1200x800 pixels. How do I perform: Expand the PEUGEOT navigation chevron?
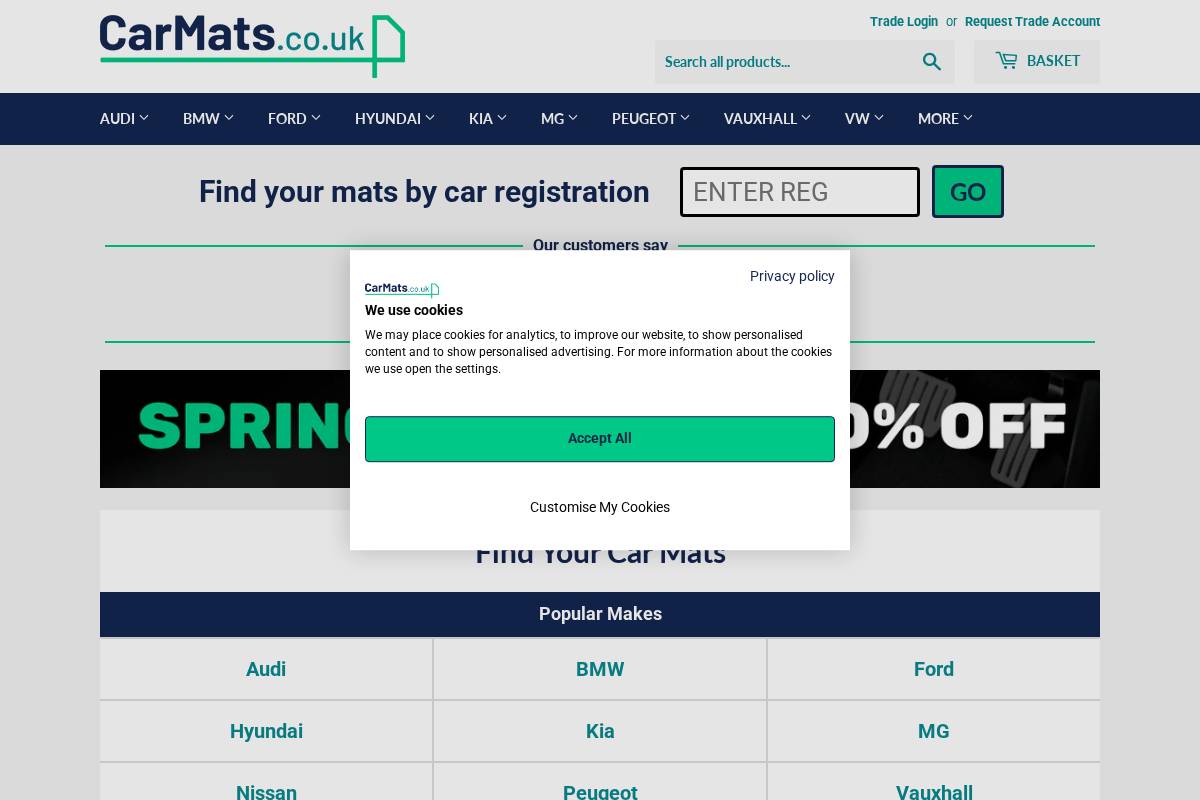point(685,118)
